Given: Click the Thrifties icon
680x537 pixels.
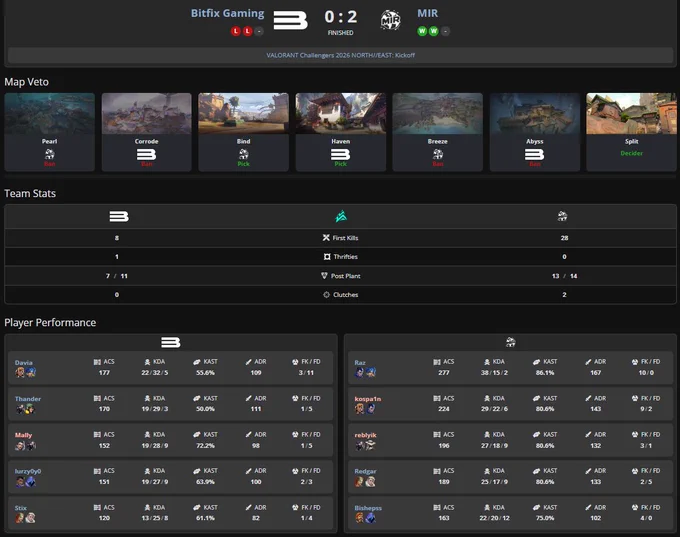Looking at the screenshot, I should [327, 257].
